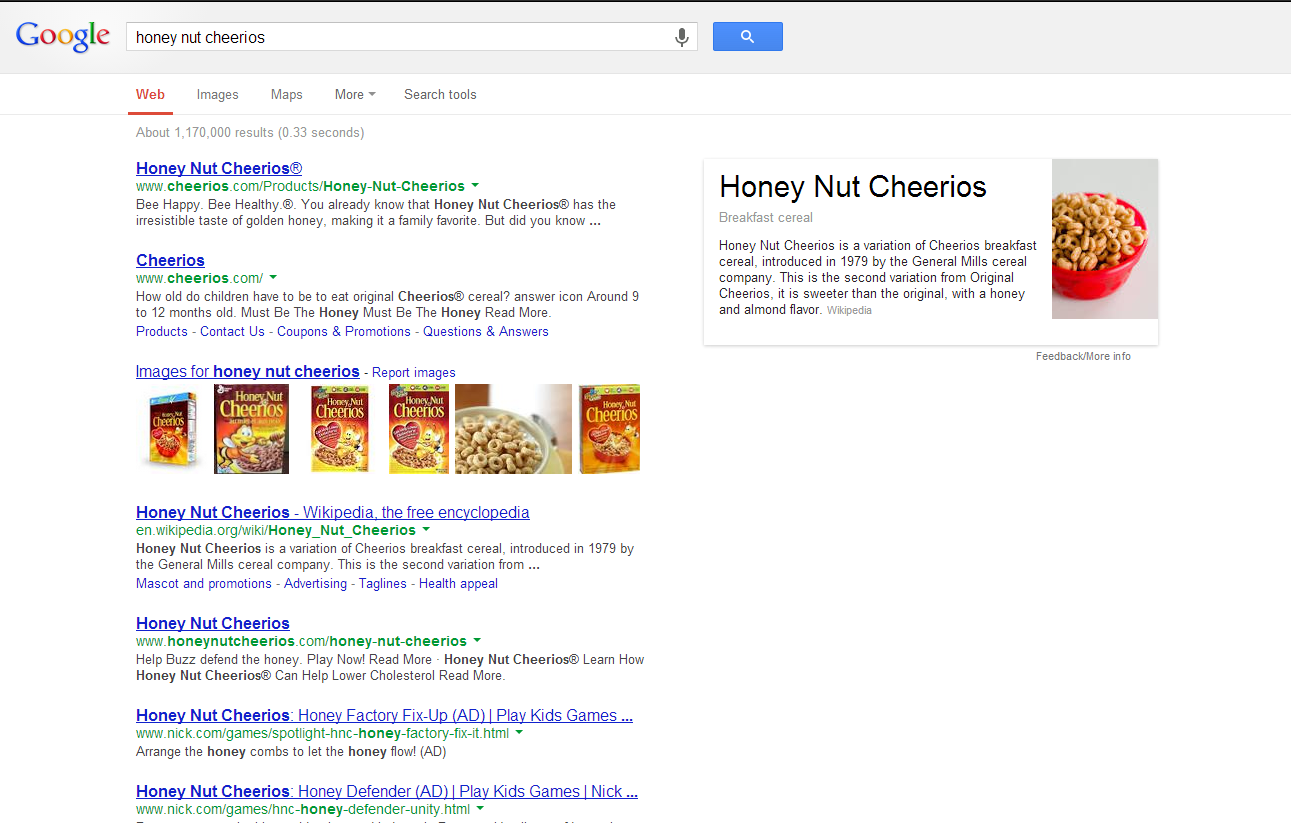1291x823 pixels.
Task: Open the Products sitelink under Cheerios
Action: (162, 332)
